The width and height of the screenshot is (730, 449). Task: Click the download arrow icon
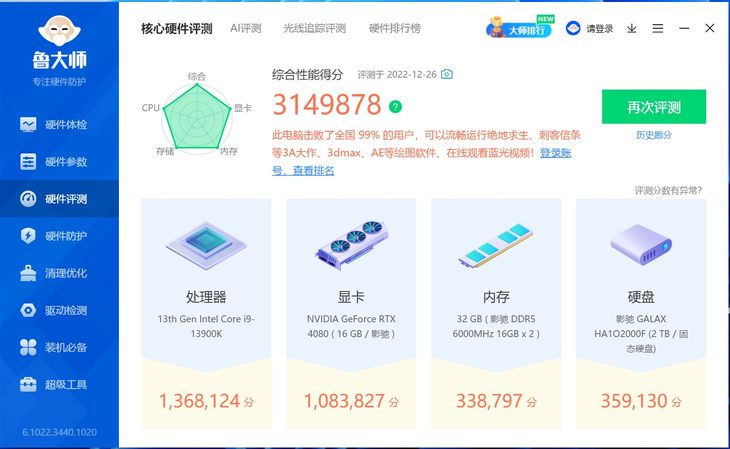(x=631, y=29)
